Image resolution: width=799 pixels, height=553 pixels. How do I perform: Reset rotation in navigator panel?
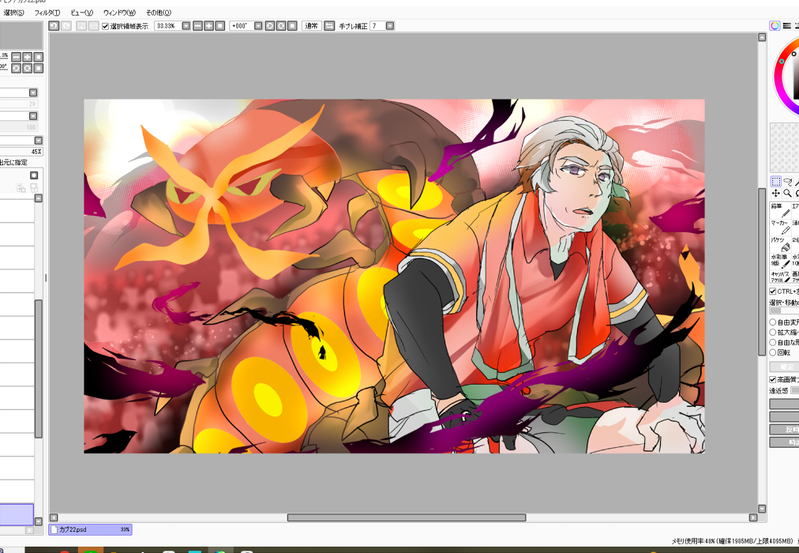click(38, 68)
